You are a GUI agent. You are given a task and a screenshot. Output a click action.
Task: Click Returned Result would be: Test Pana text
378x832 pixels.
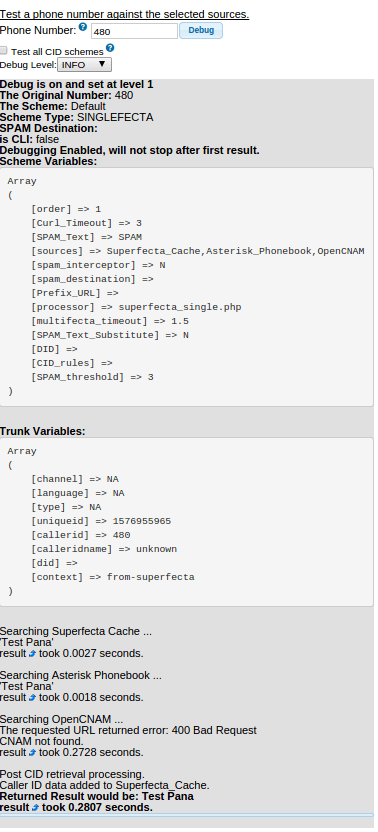point(97,796)
